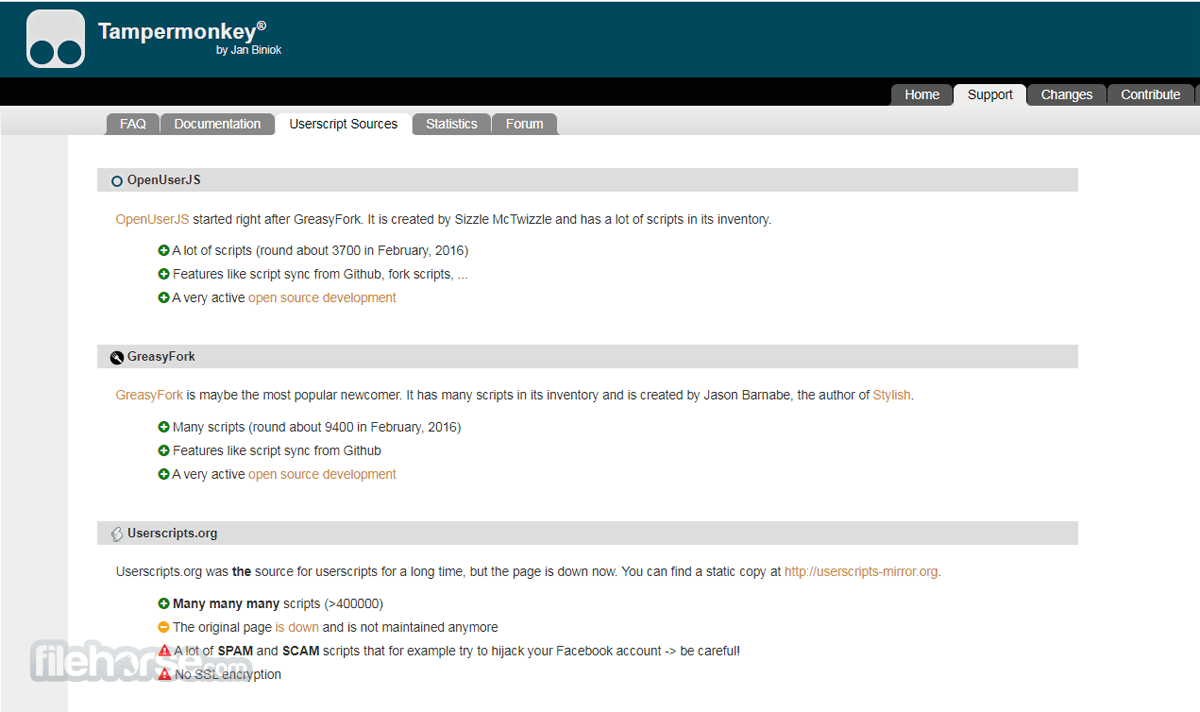Follow the GreasyFork link in the description

coord(149,395)
